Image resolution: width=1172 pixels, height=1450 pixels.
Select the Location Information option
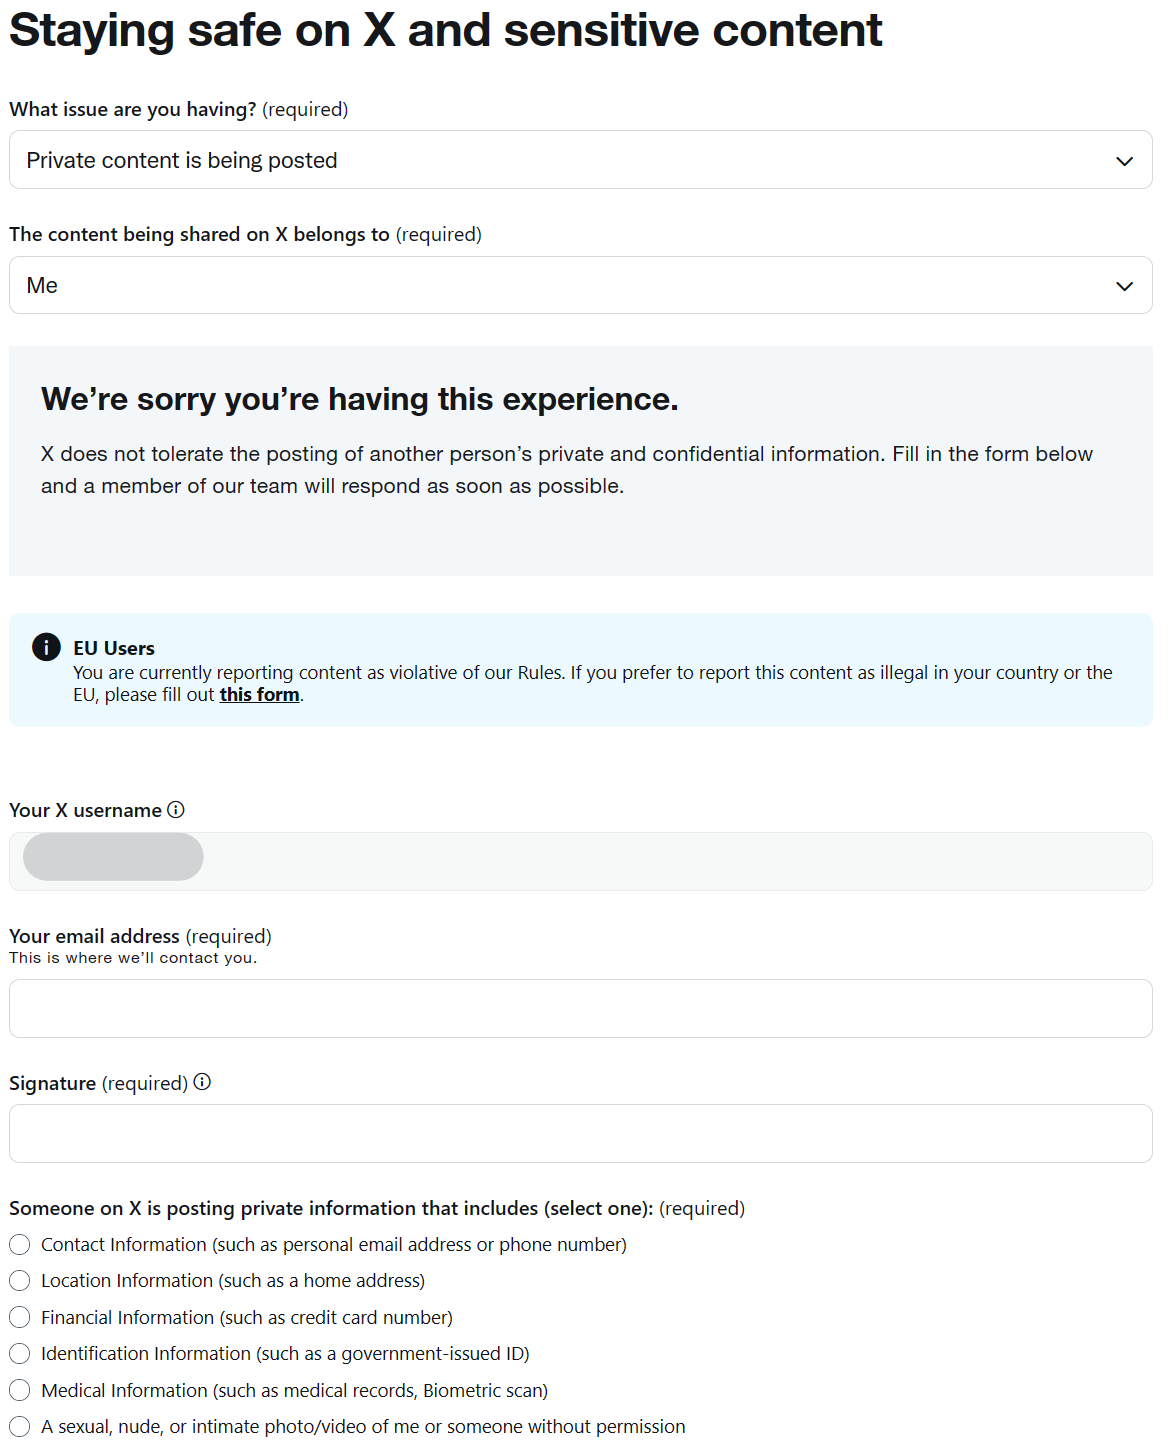click(19, 1280)
